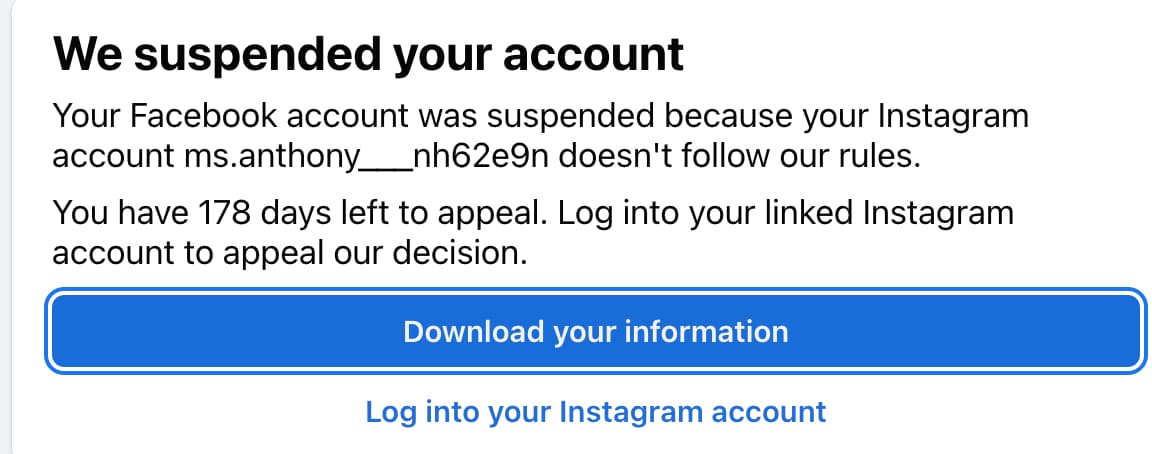Screen dimensions: 1152x454
Task: Click the Download your information button
Action: coord(595,331)
